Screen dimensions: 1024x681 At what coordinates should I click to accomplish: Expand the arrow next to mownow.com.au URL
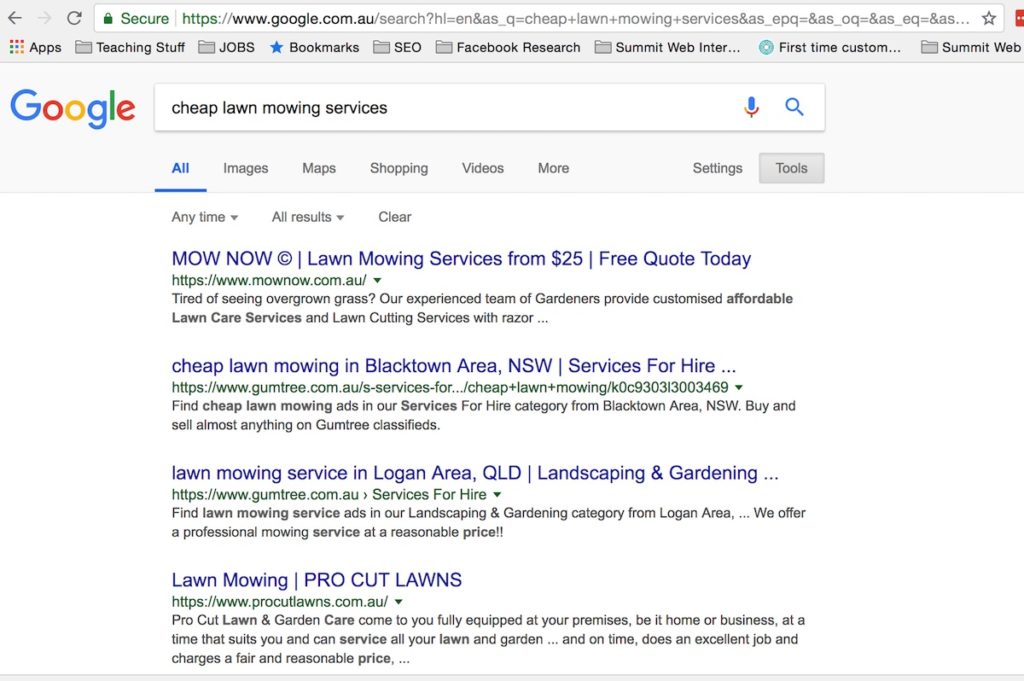click(377, 281)
